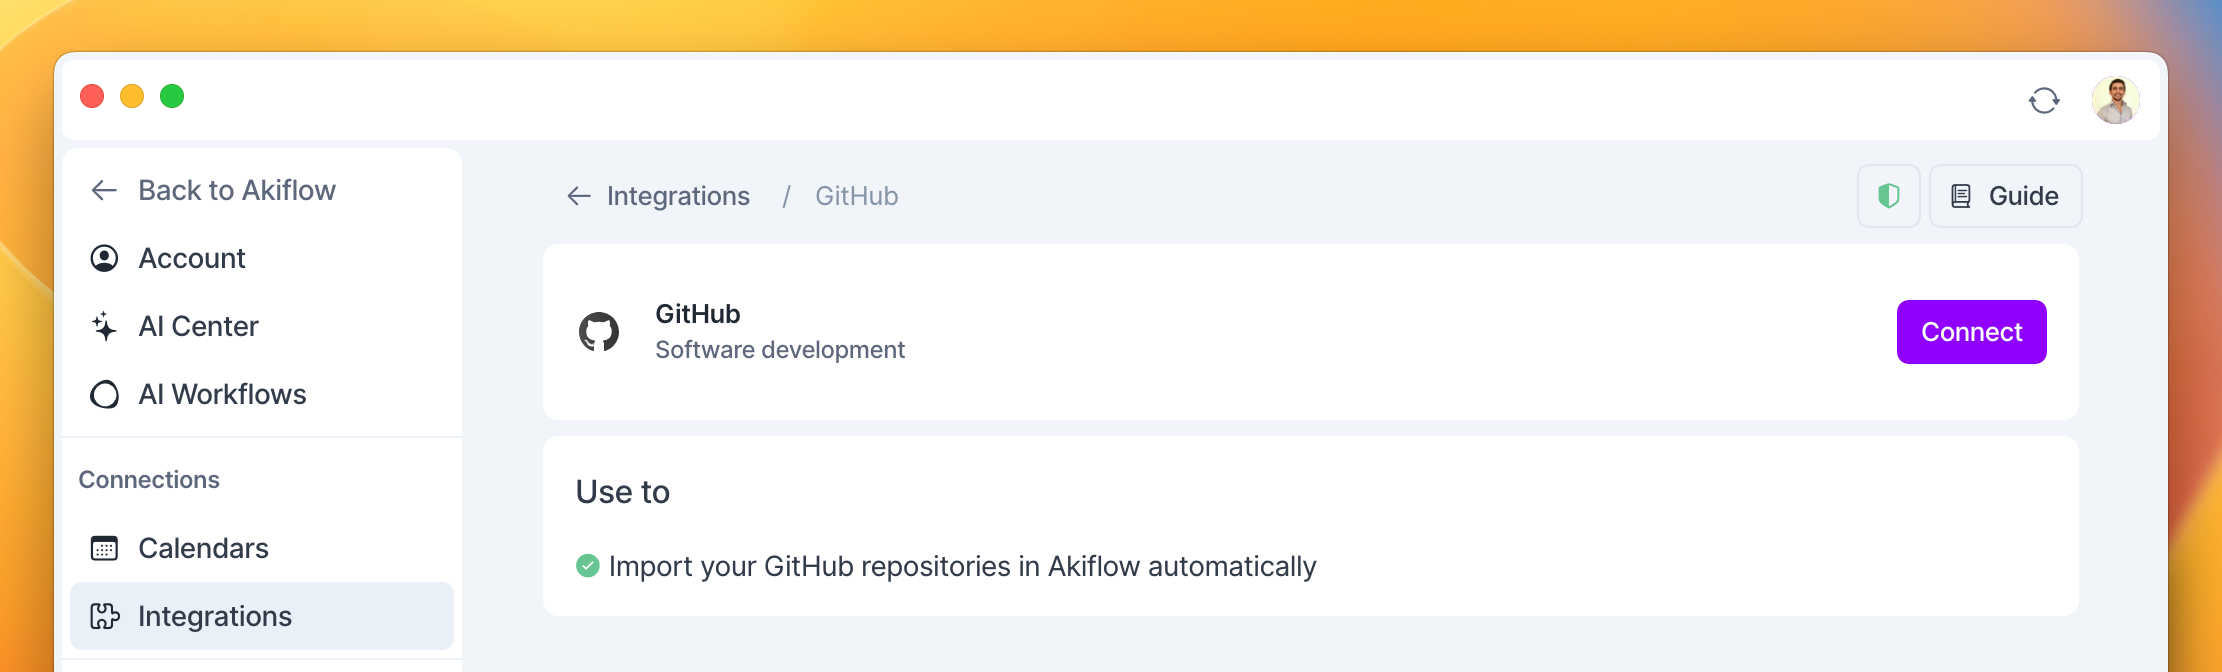Click the Software development subtitle
Screen dimensions: 2222x672
click(780, 350)
